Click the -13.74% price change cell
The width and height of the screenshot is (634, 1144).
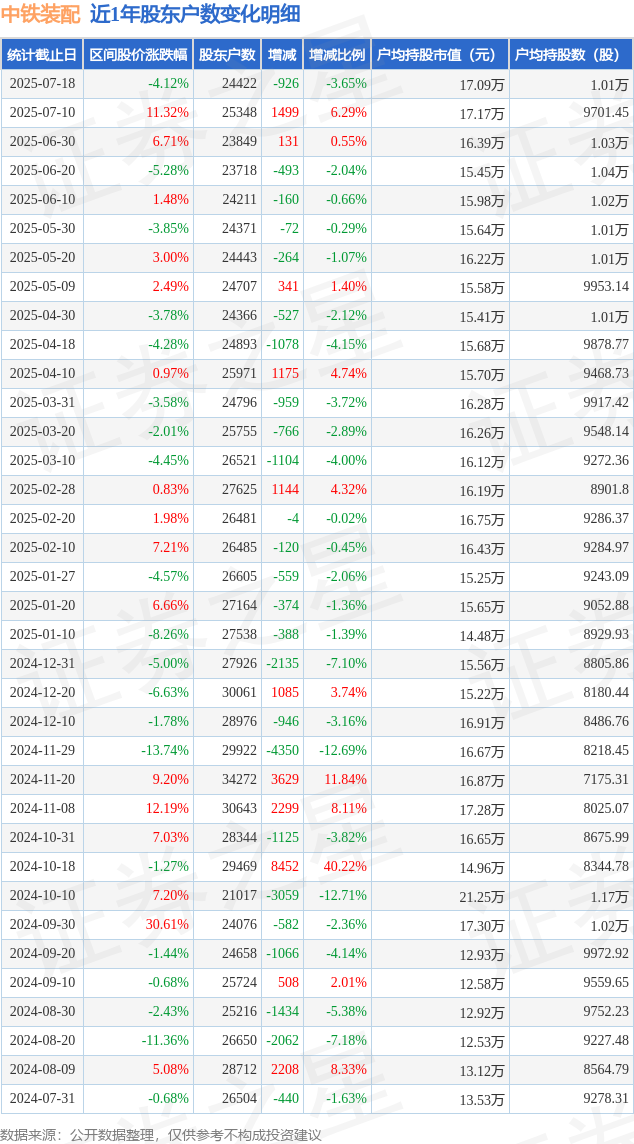[164, 750]
